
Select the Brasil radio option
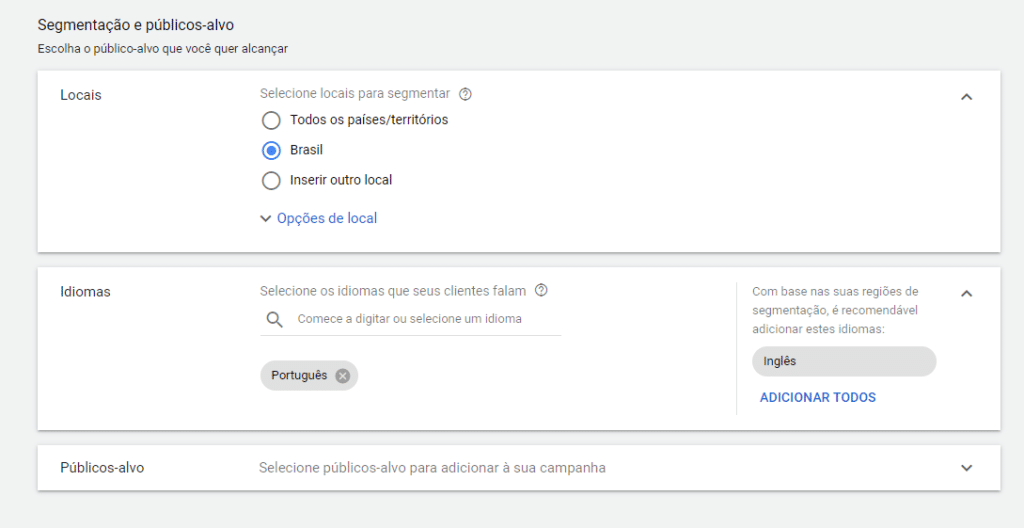tap(271, 150)
